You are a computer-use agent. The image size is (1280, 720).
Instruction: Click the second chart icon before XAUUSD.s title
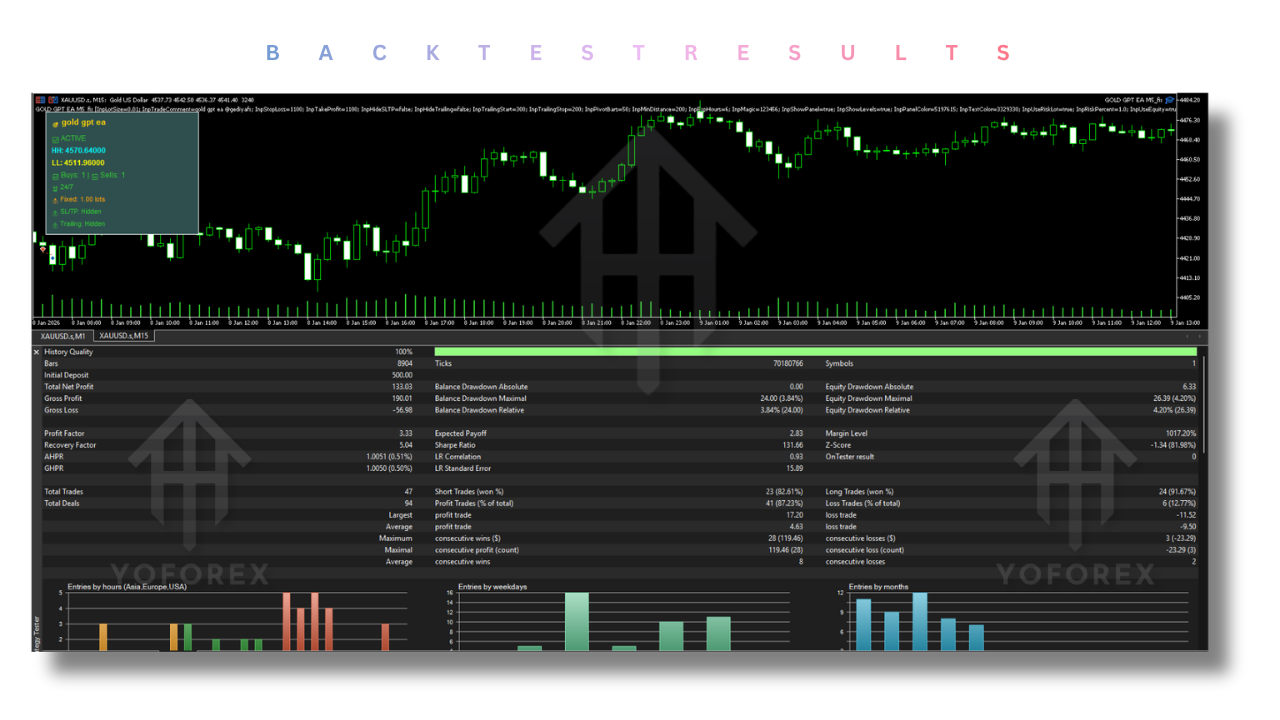[53, 100]
